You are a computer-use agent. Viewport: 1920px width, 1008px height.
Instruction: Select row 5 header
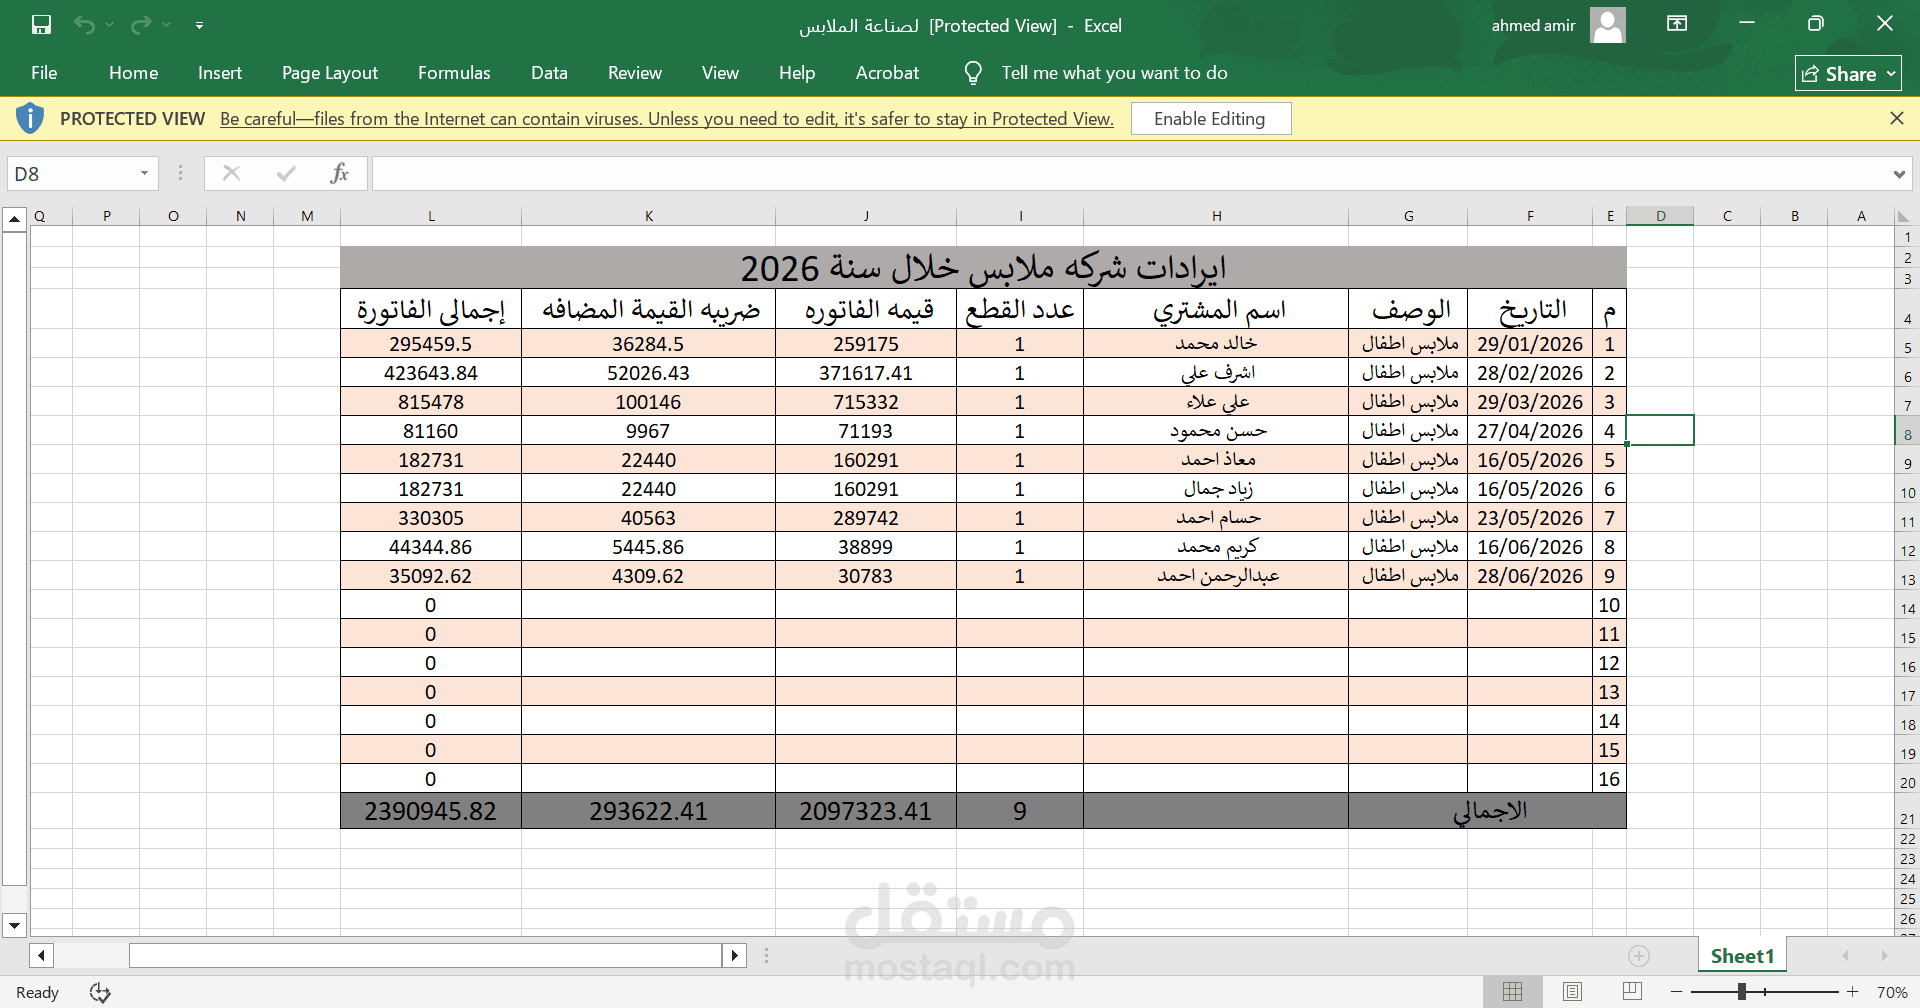(x=1907, y=348)
